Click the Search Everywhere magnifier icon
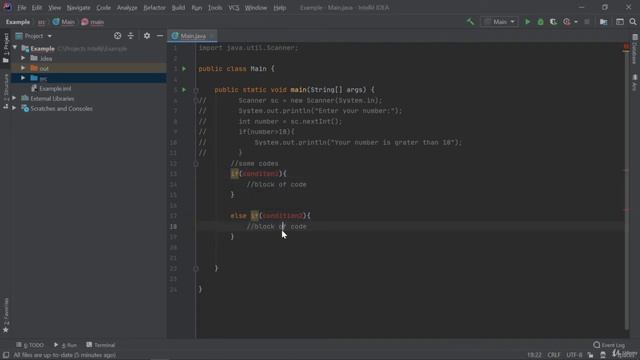Screen dimensions: 640x360 tap(633, 22)
